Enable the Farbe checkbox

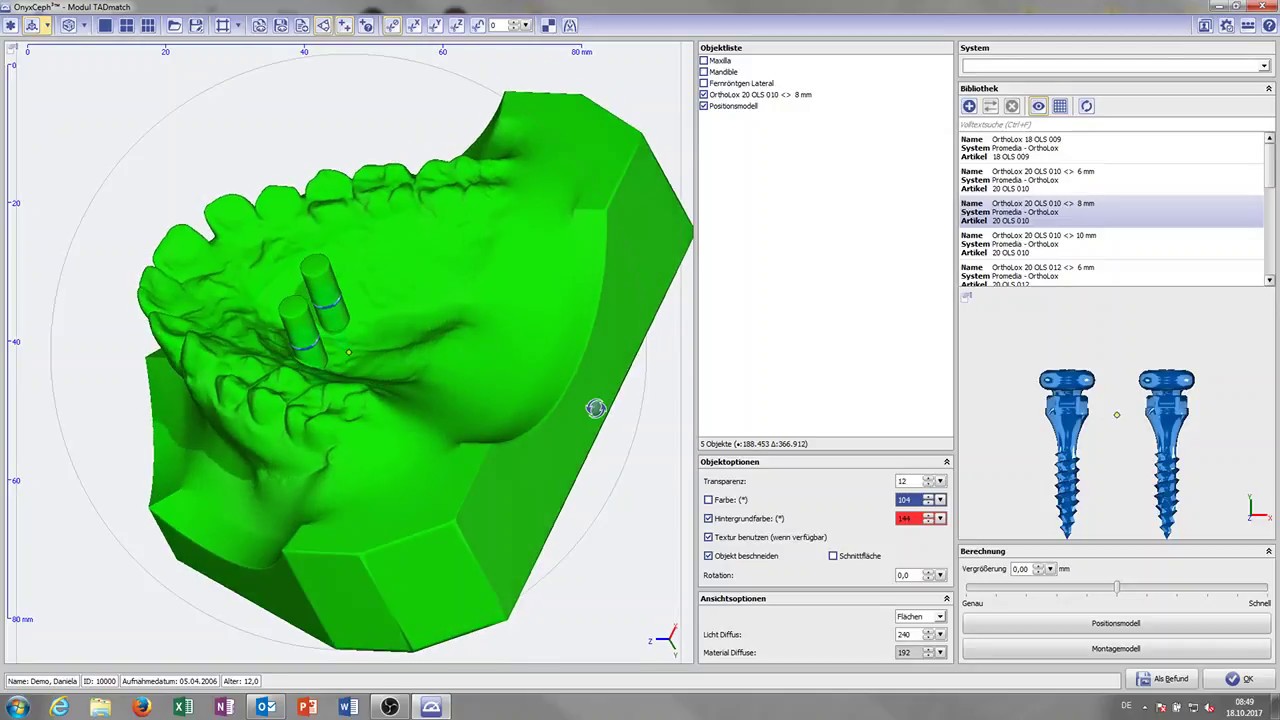709,500
